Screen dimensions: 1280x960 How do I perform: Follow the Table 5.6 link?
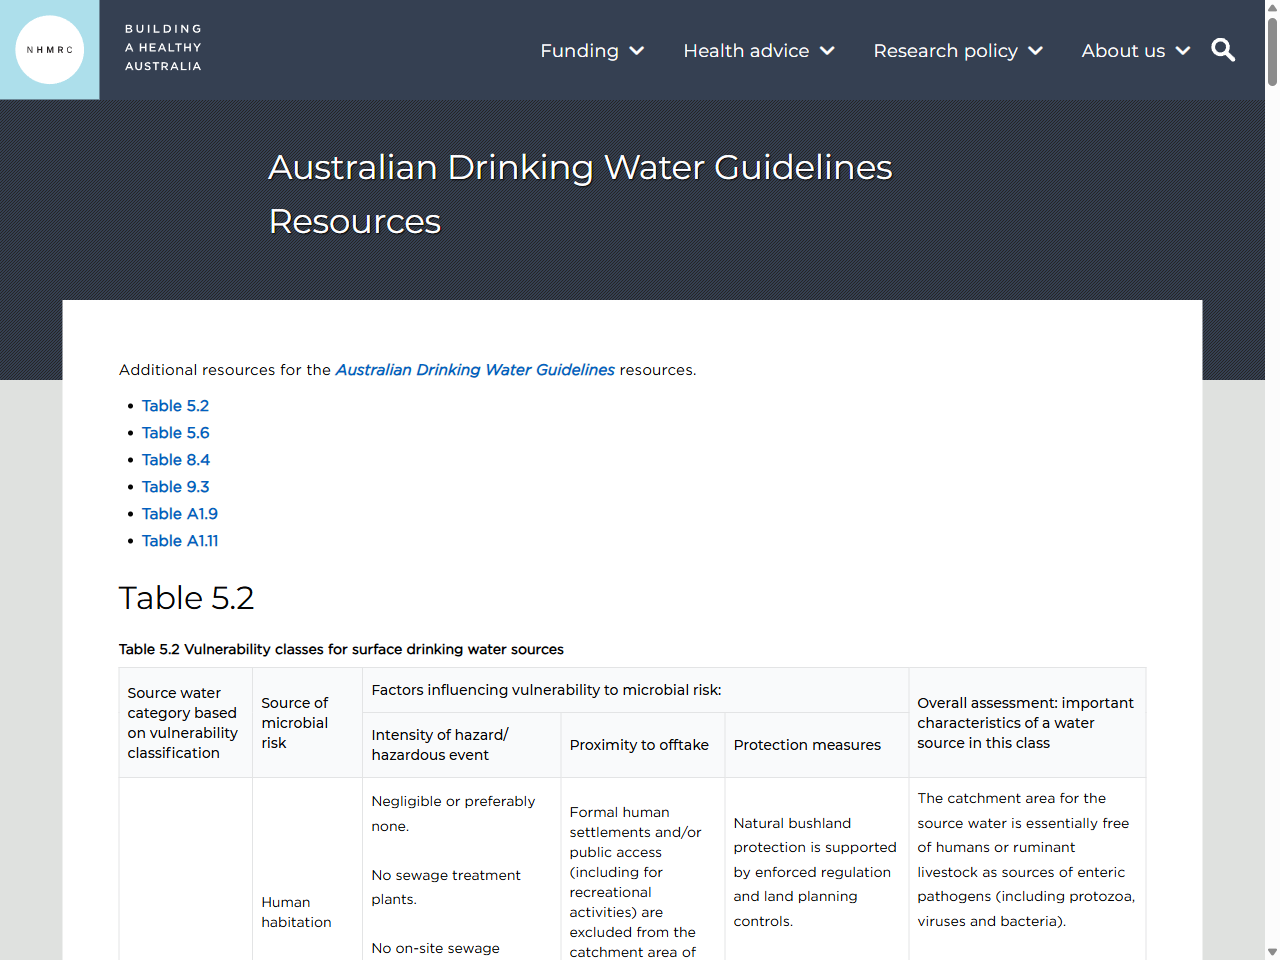coord(175,432)
